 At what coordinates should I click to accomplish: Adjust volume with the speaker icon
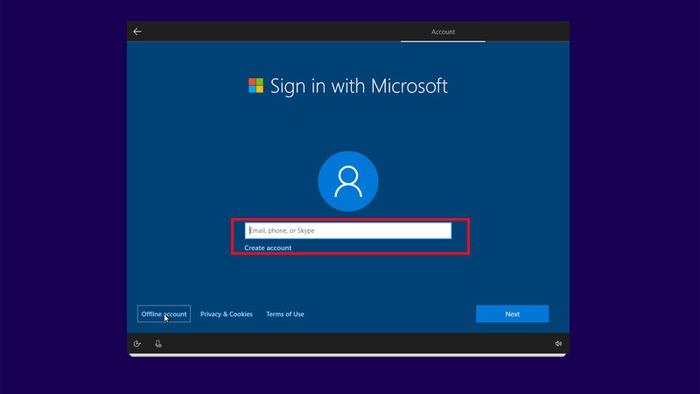click(x=558, y=344)
